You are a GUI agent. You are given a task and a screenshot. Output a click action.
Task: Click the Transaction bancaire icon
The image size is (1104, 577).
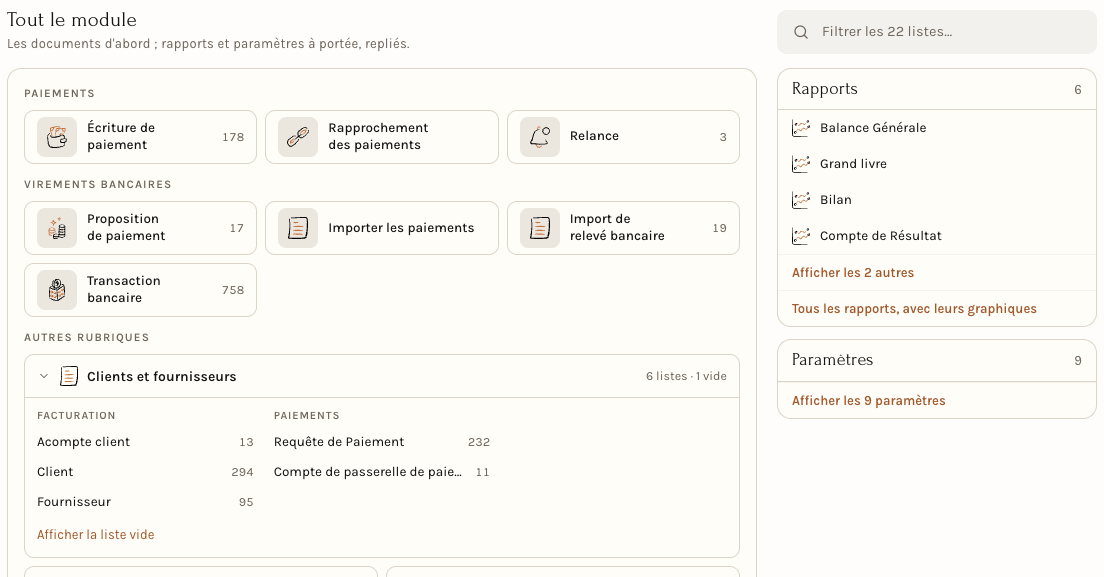coord(57,290)
